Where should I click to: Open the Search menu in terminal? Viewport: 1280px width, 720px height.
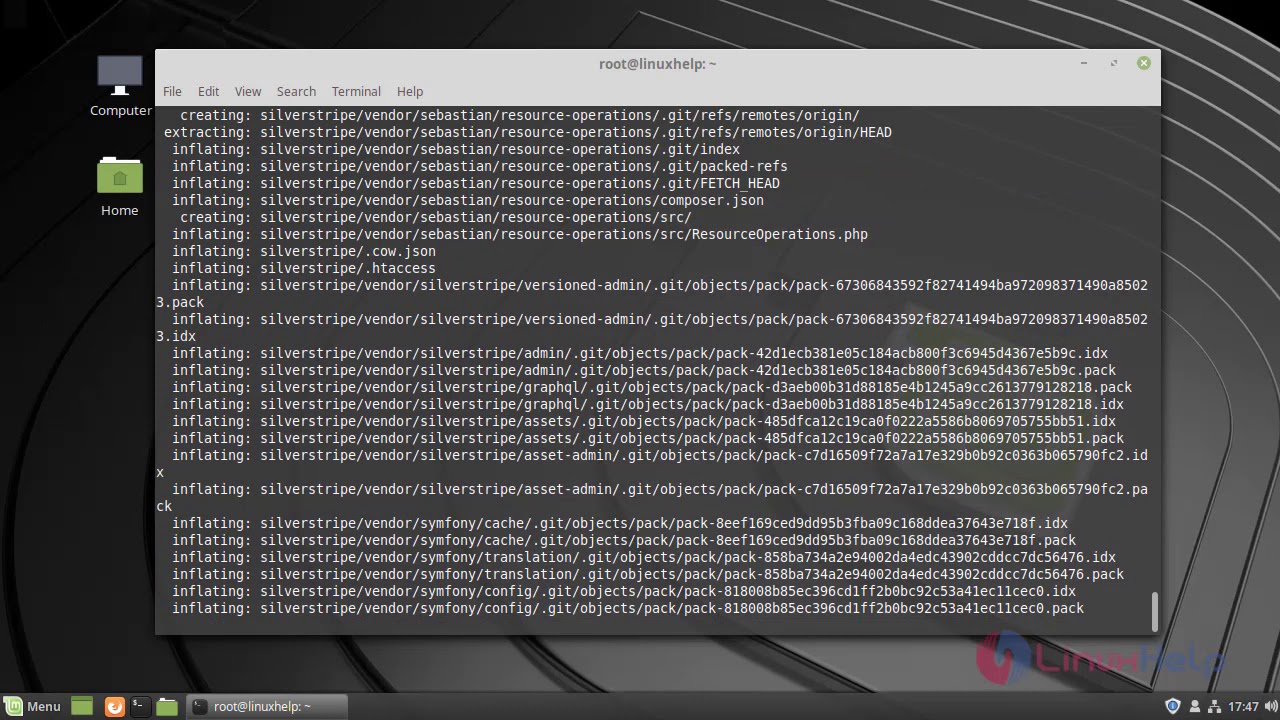pyautogui.click(x=296, y=91)
